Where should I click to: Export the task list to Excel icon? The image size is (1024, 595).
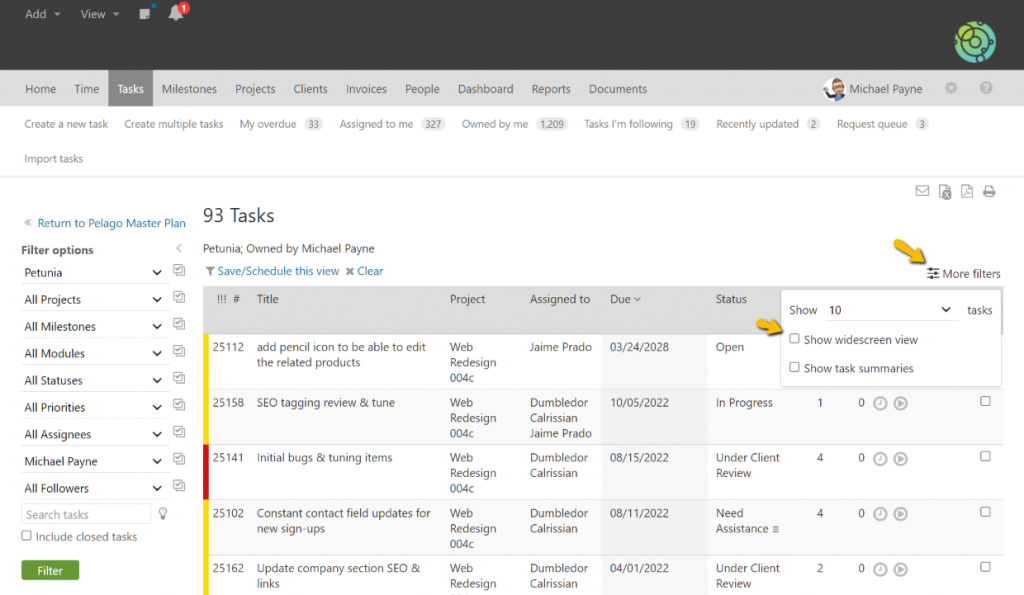click(944, 191)
